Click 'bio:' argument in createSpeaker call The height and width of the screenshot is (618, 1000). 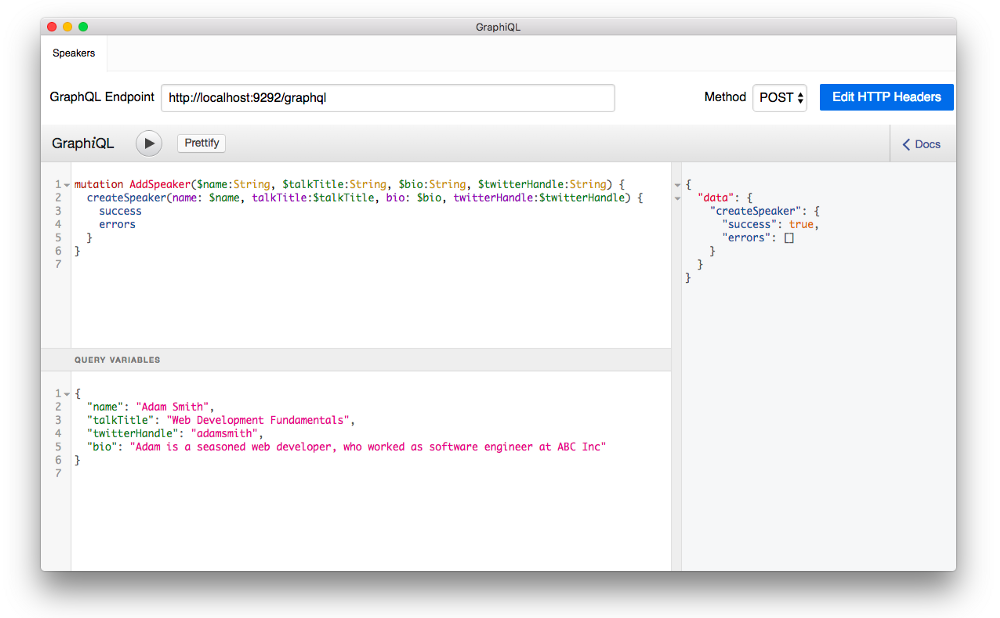(x=399, y=198)
